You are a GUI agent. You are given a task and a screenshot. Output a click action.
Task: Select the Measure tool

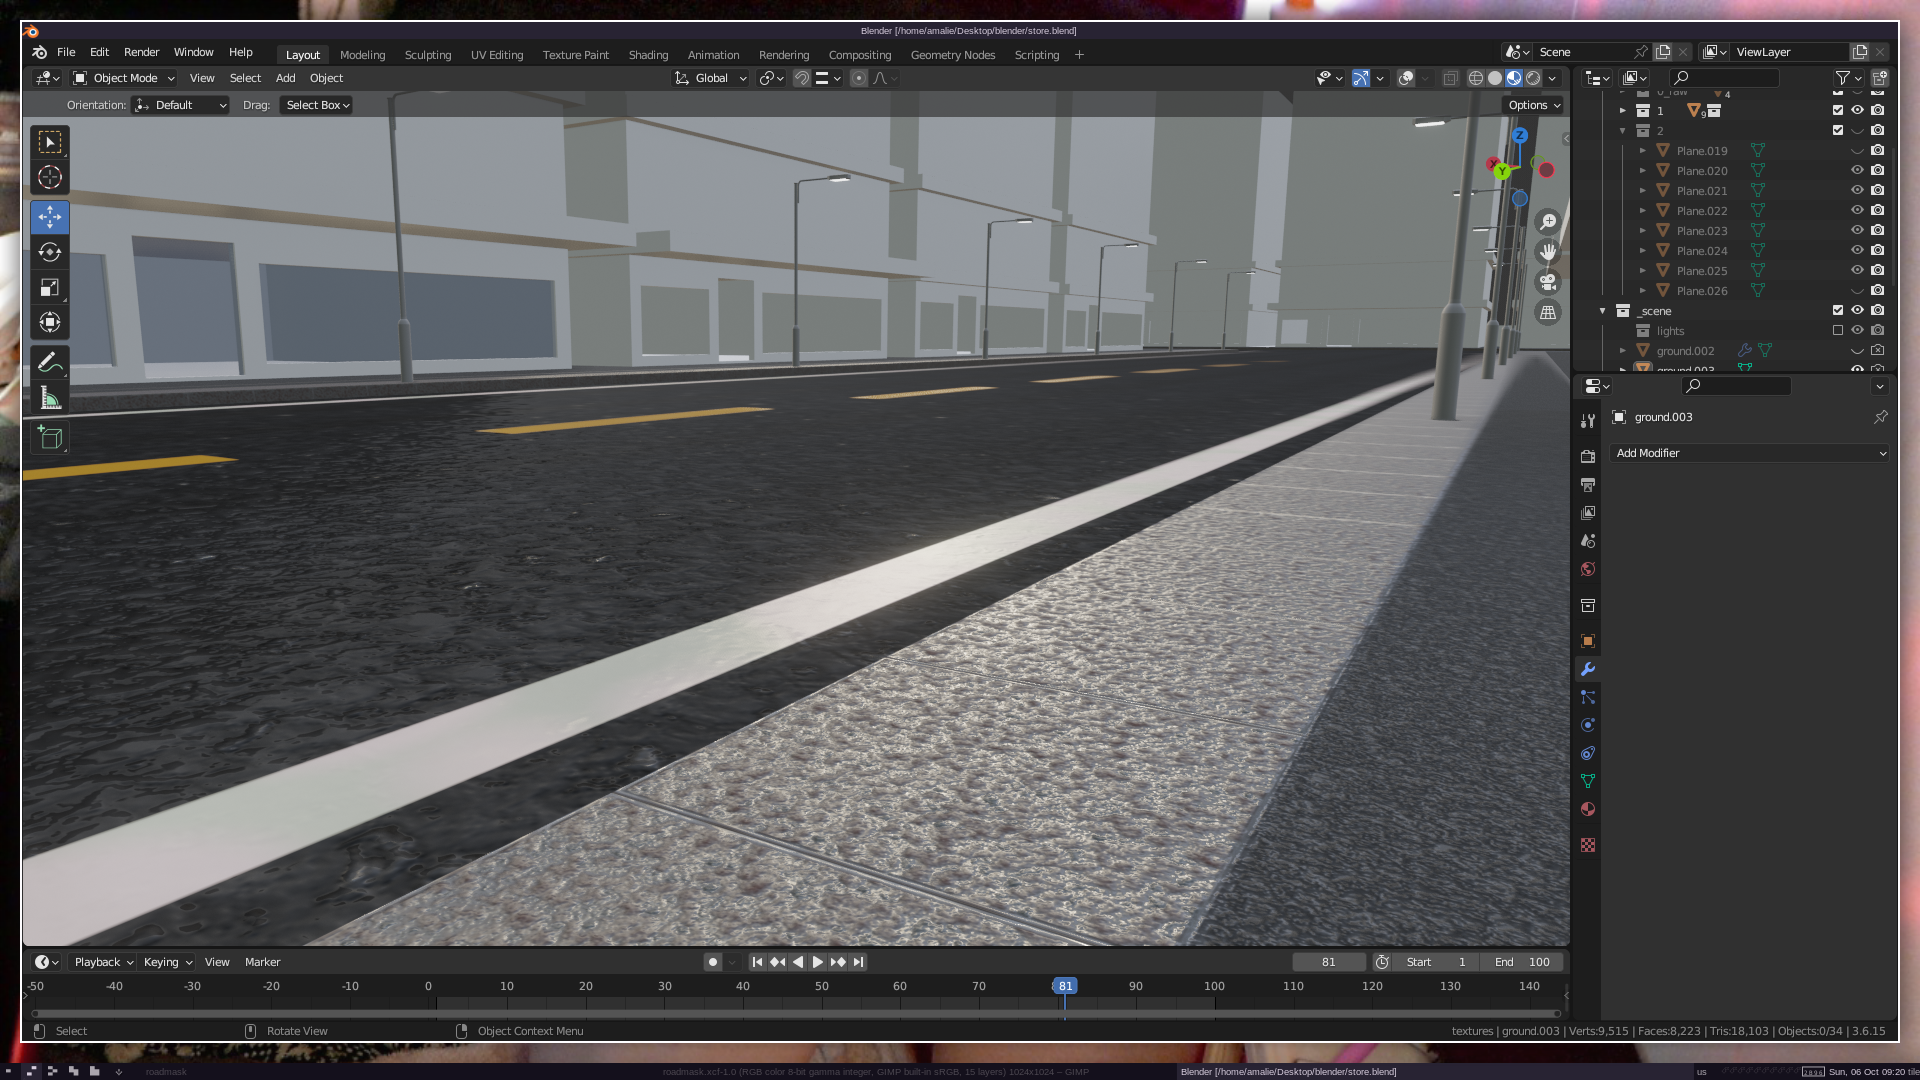click(50, 399)
